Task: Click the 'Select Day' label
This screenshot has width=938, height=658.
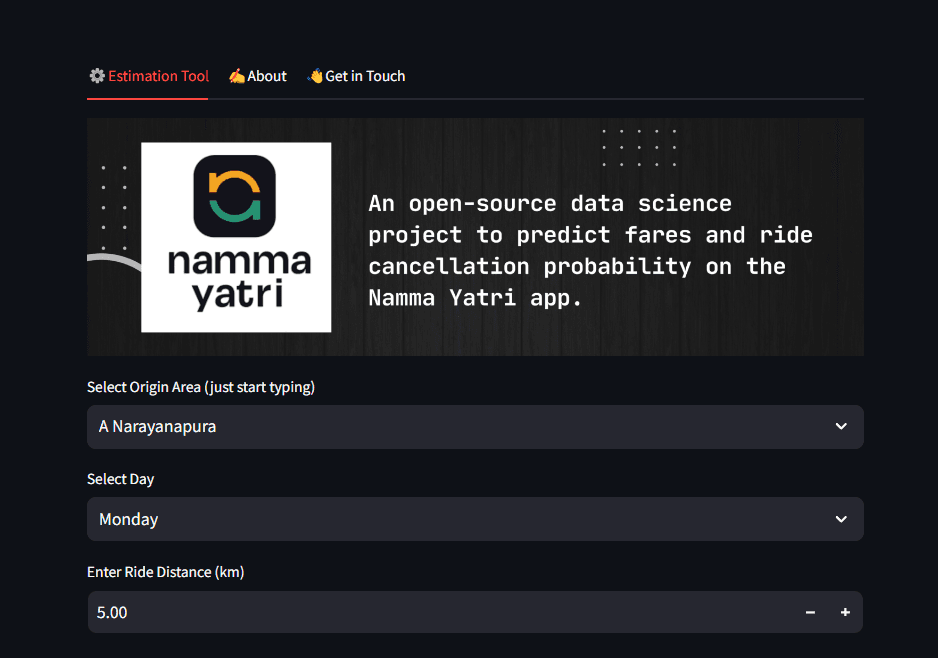Action: pyautogui.click(x=121, y=479)
